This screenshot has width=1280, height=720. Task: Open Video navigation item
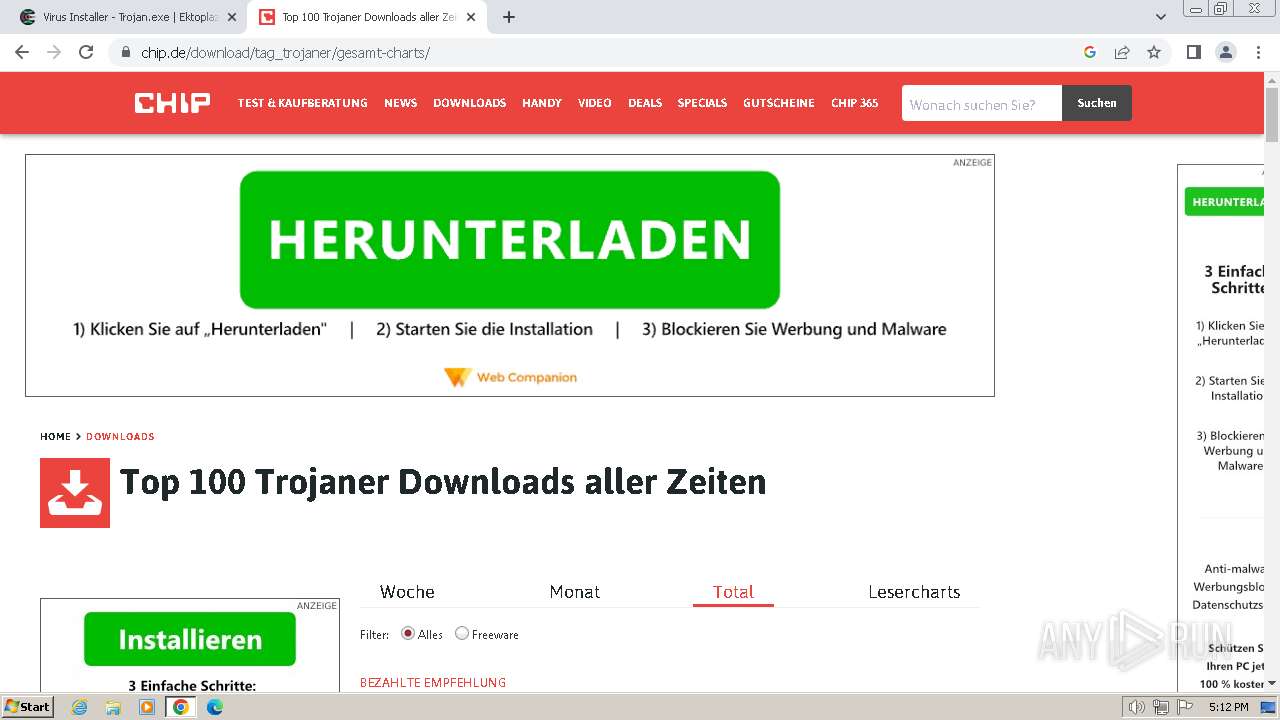[x=595, y=103]
